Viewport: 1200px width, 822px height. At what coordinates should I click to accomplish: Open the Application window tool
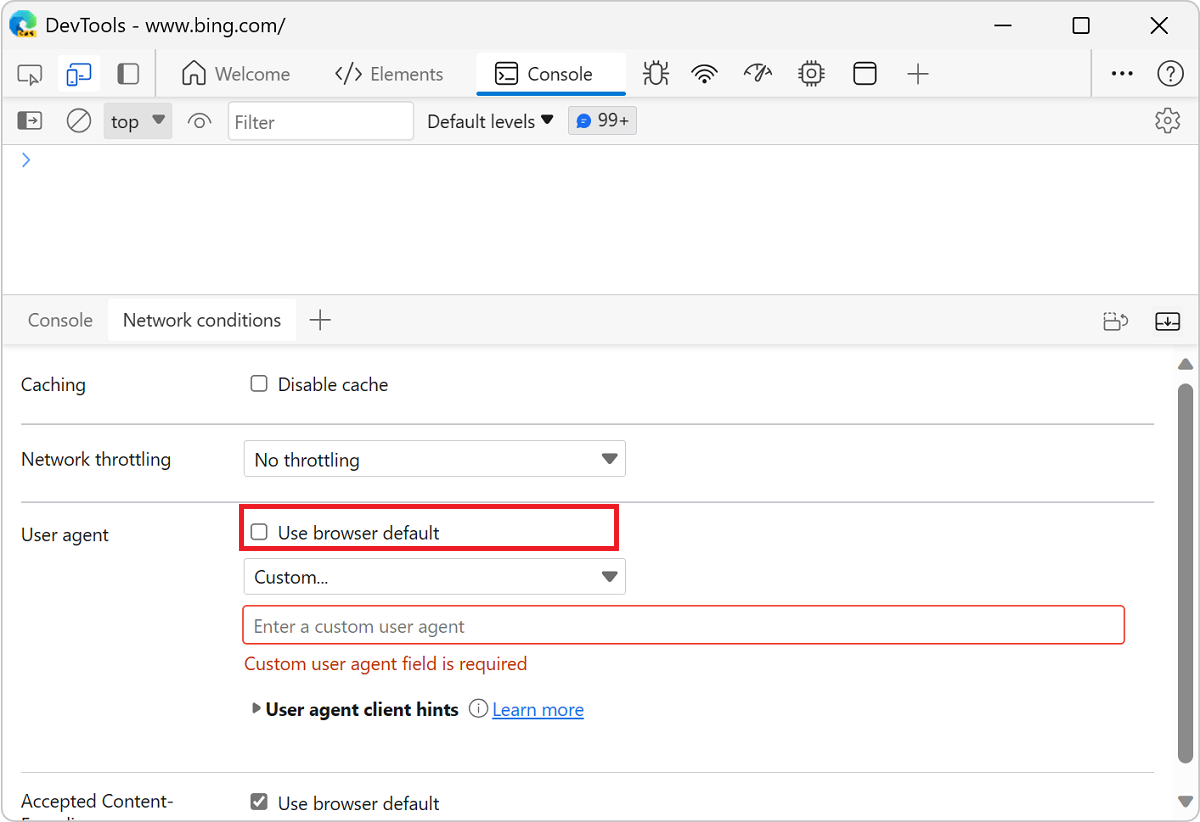coord(865,74)
